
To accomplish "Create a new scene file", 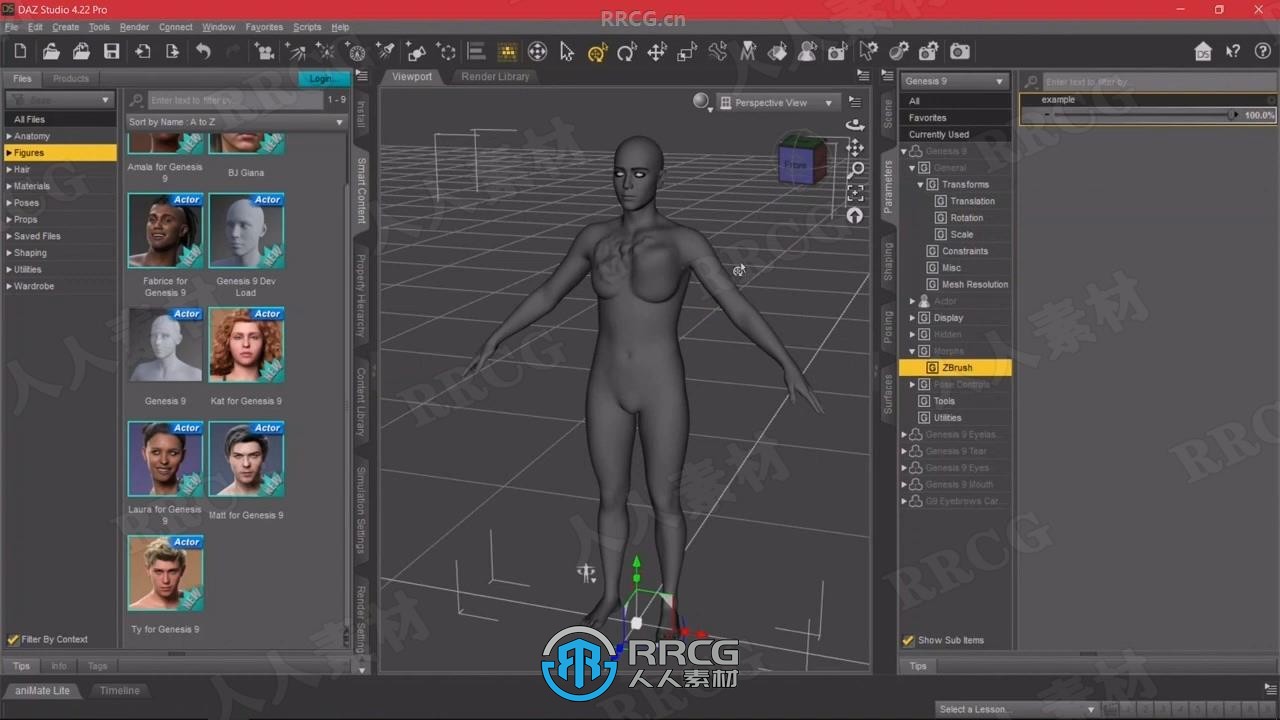I will pos(20,51).
